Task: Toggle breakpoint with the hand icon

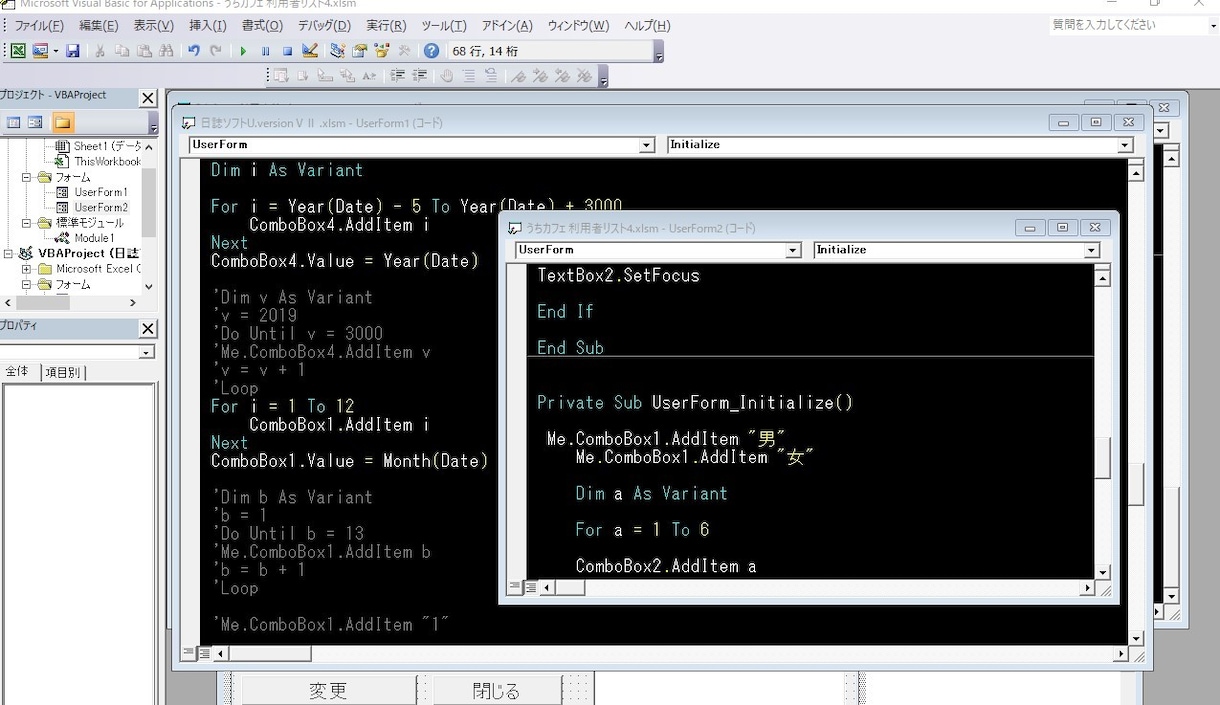Action: [447, 75]
